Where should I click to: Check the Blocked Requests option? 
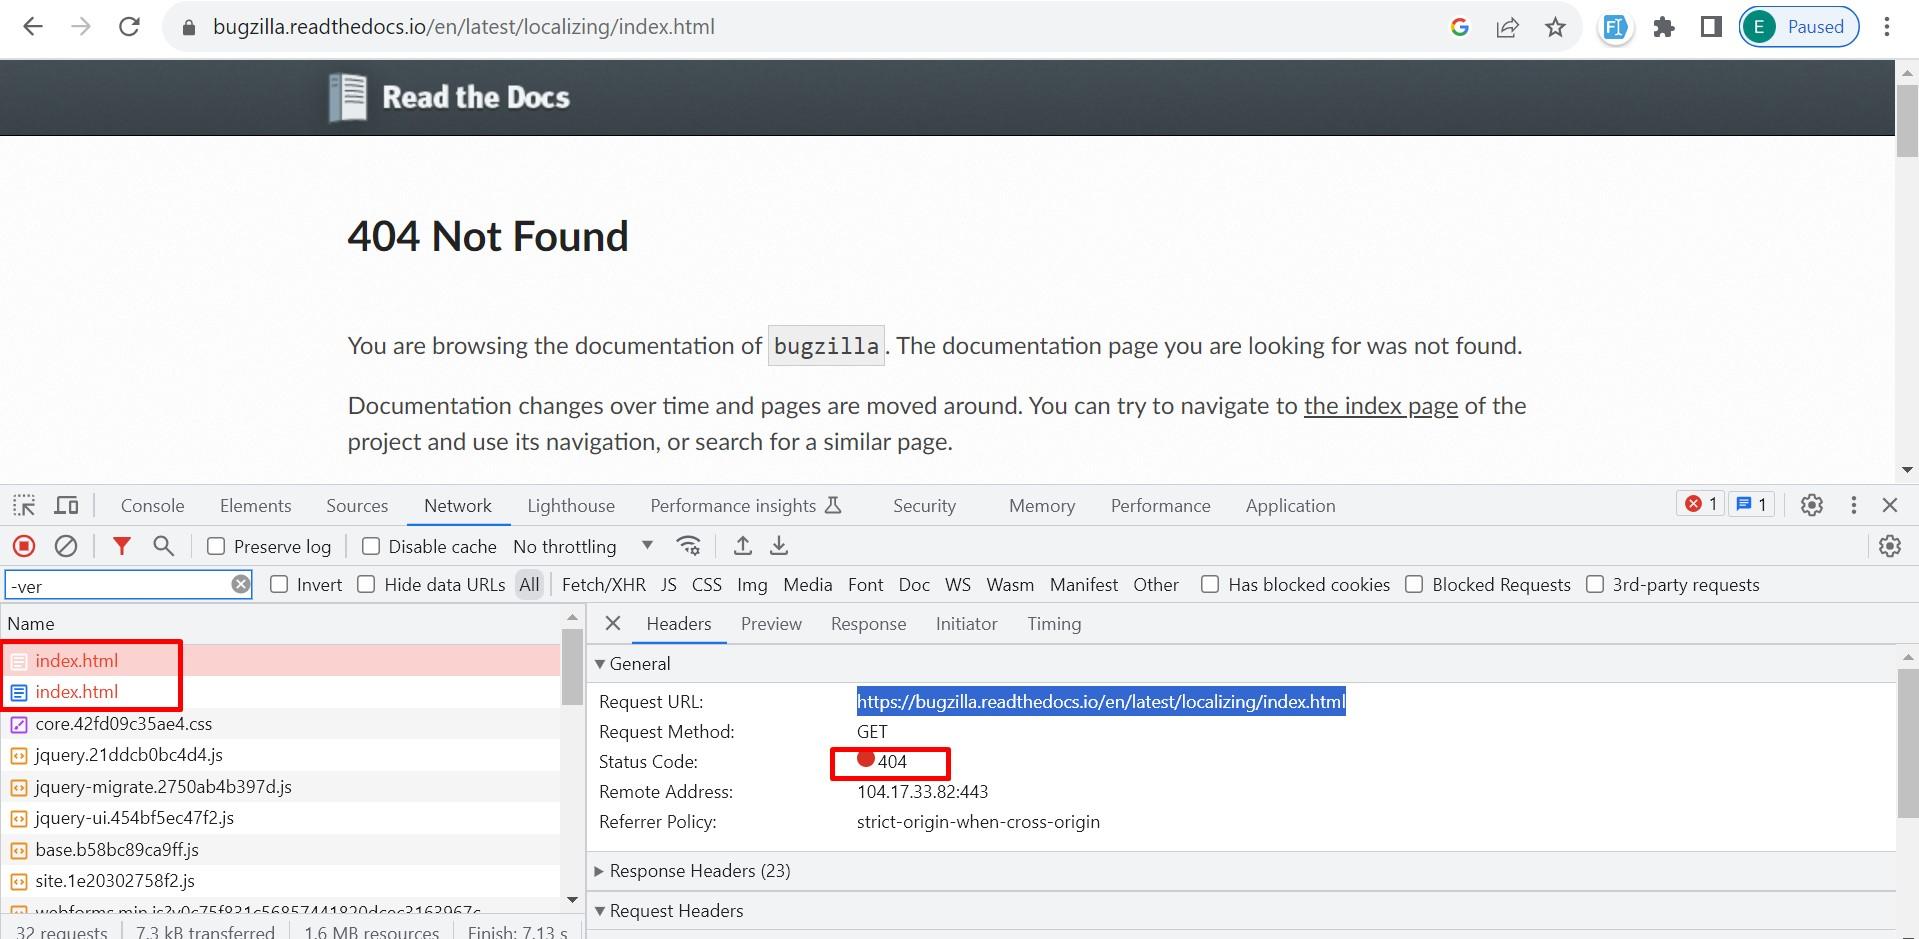tap(1414, 584)
